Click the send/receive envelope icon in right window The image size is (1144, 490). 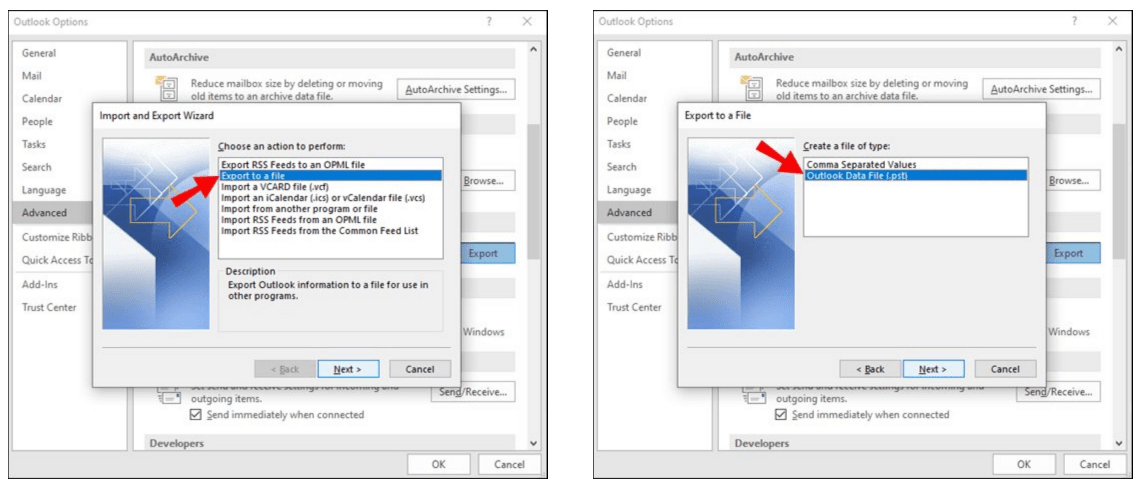click(x=752, y=396)
